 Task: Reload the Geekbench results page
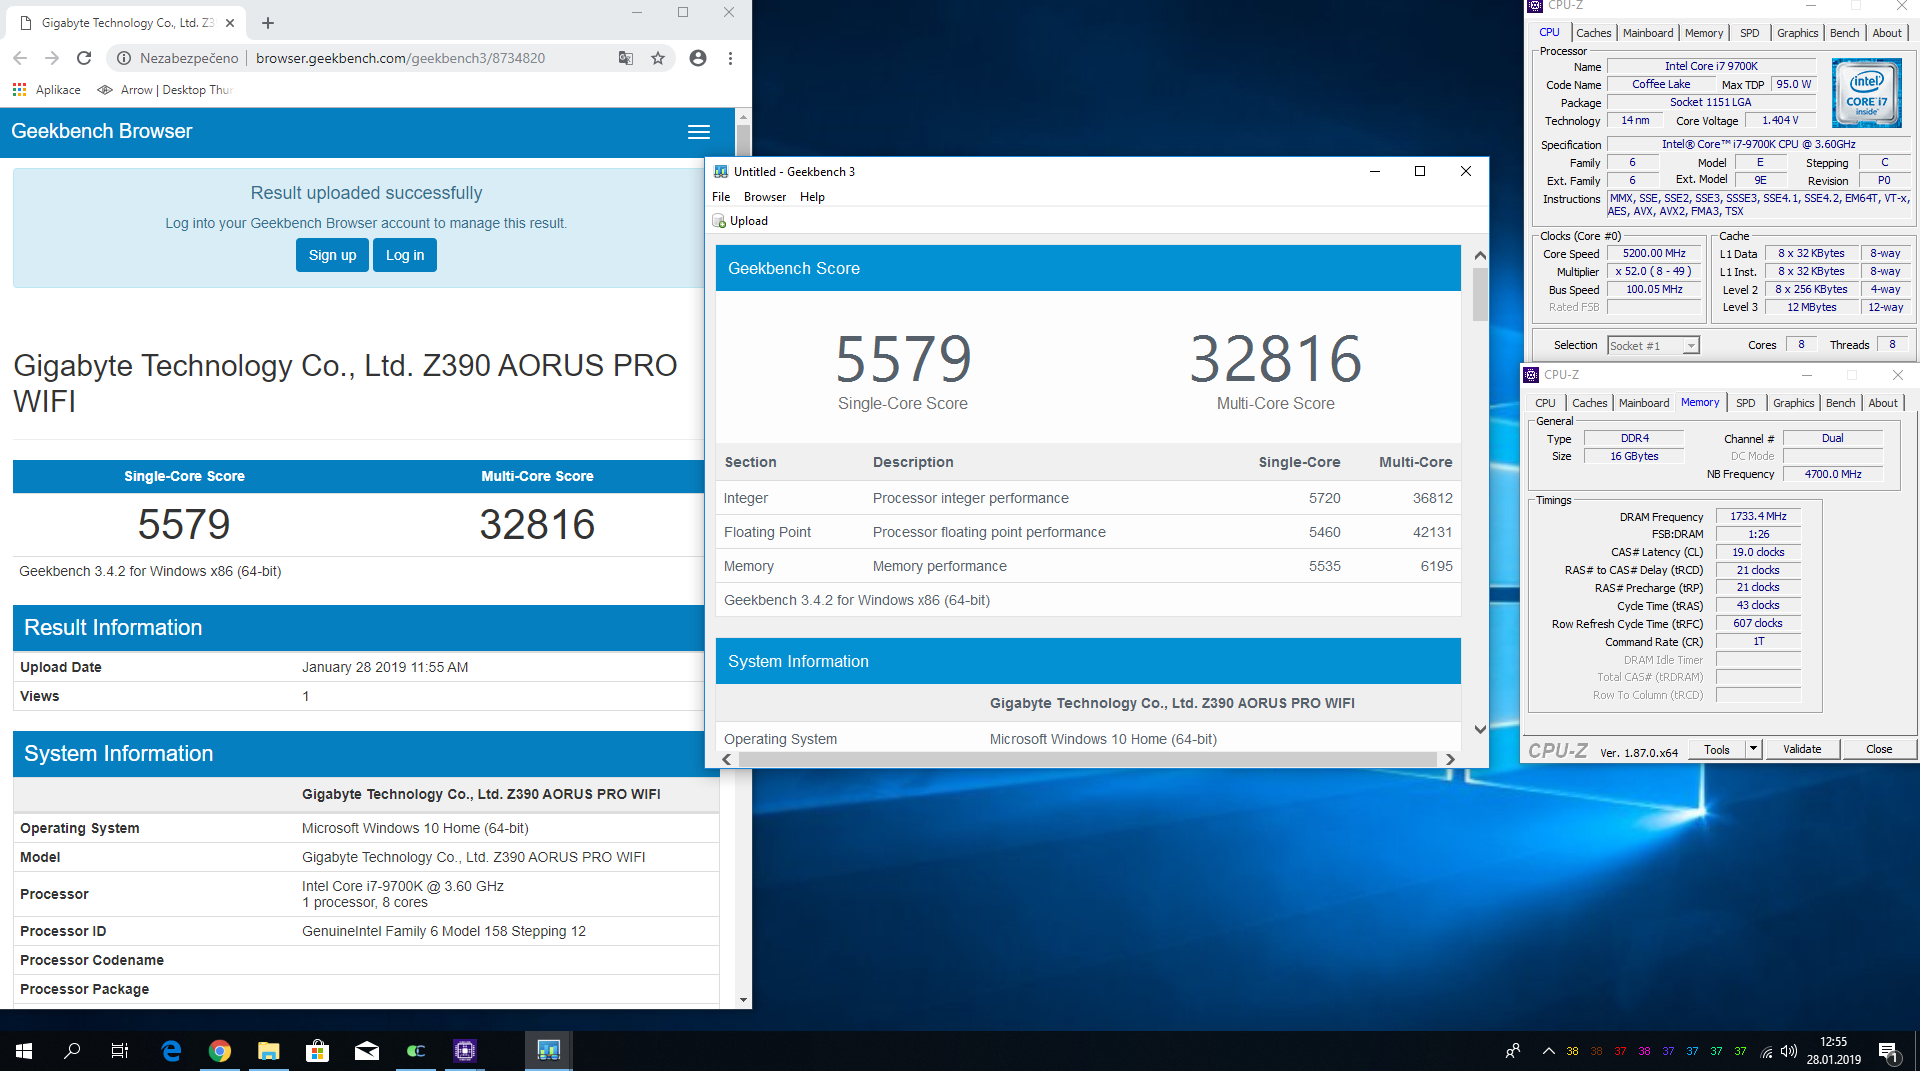[x=85, y=58]
